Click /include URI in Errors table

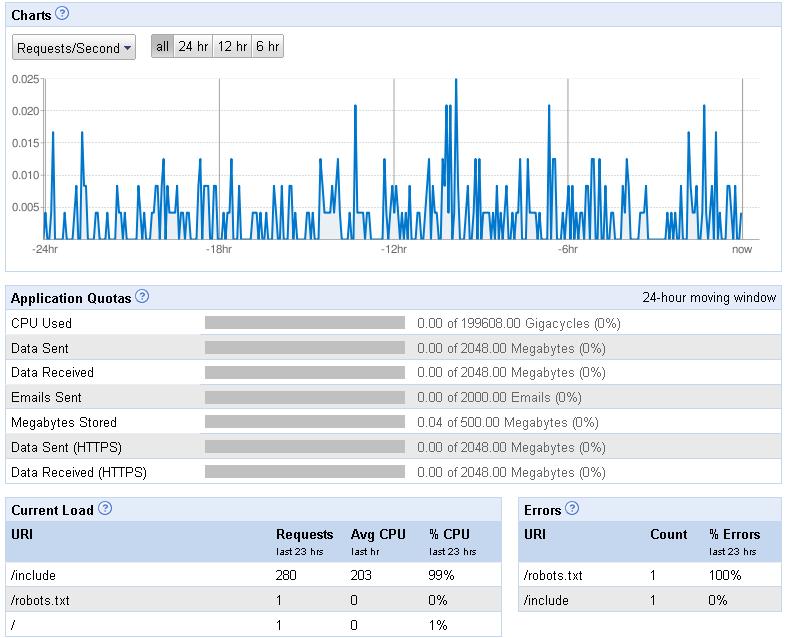pyautogui.click(x=546, y=600)
